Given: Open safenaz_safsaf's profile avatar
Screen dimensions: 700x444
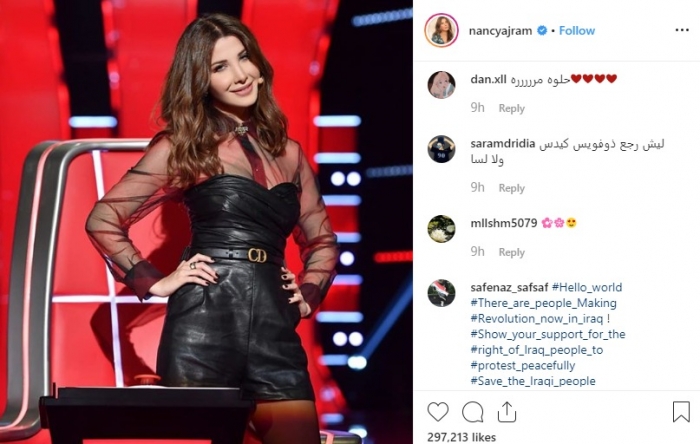Looking at the screenshot, I should pos(442,293).
